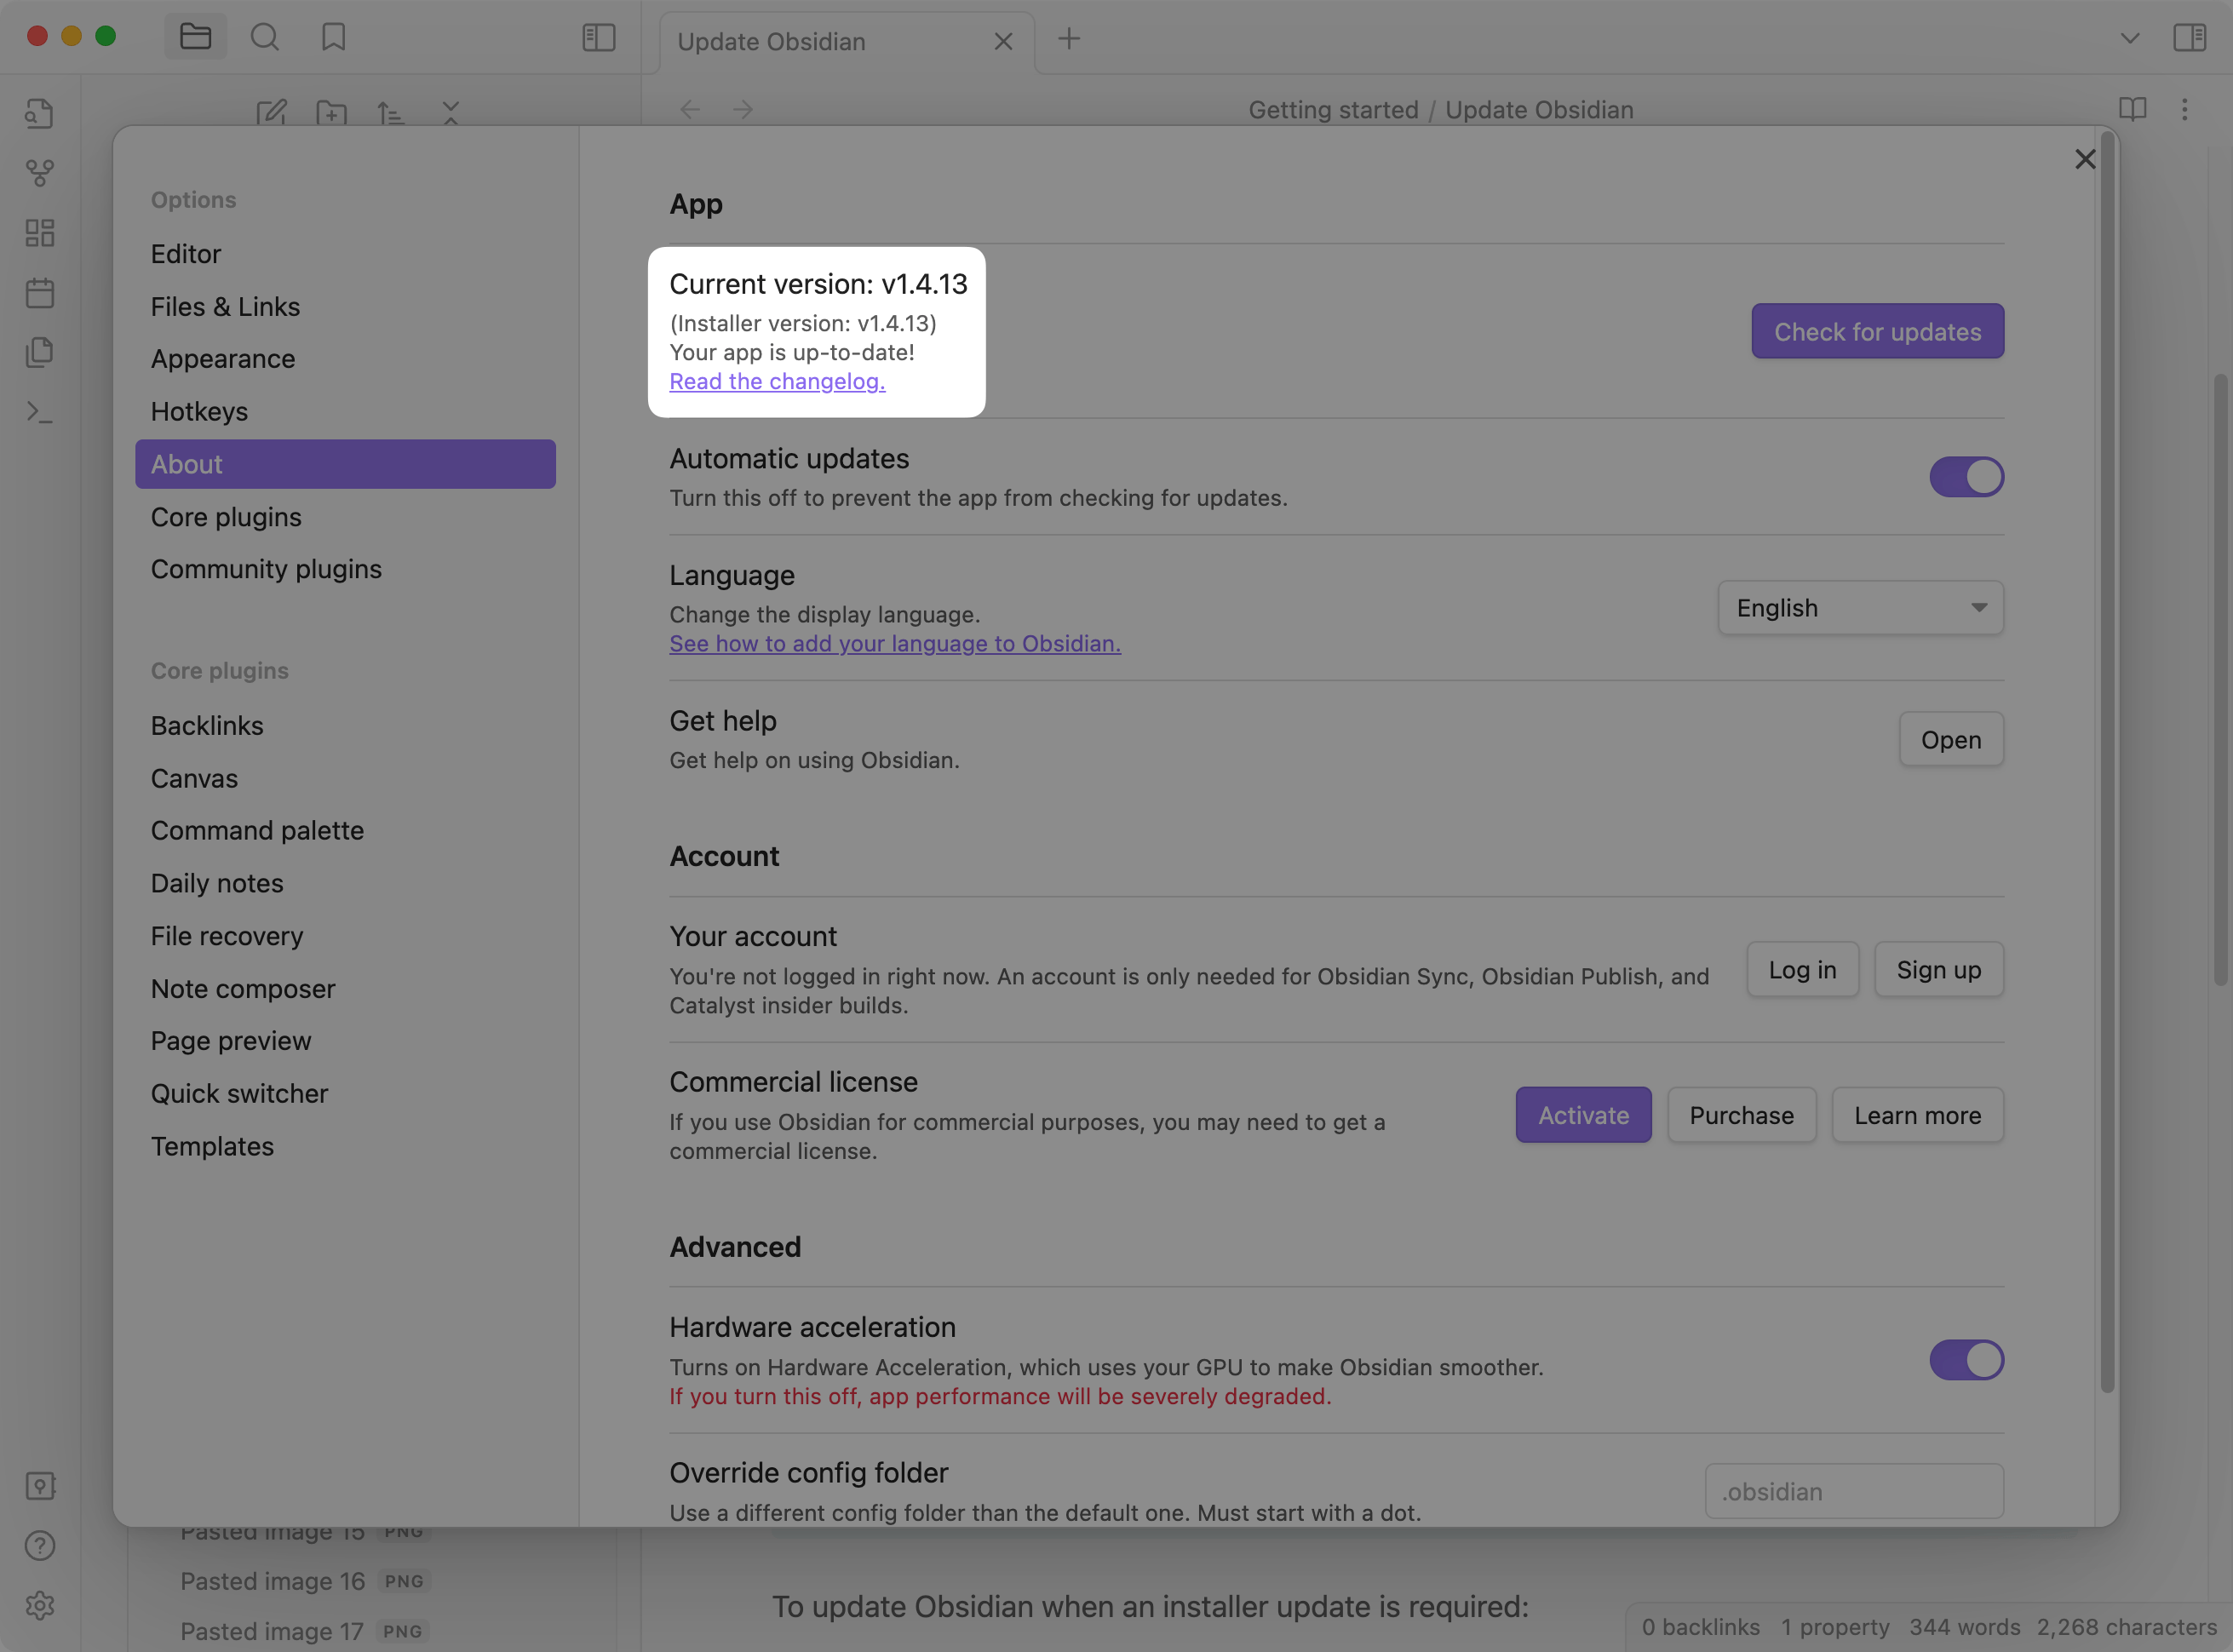2233x1652 pixels.
Task: Open the tab list chevron near window top right
Action: point(2127,38)
